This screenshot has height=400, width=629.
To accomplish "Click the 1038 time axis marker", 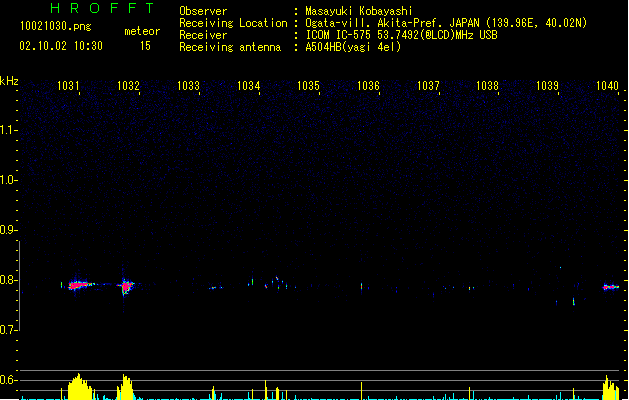I will (487, 86).
